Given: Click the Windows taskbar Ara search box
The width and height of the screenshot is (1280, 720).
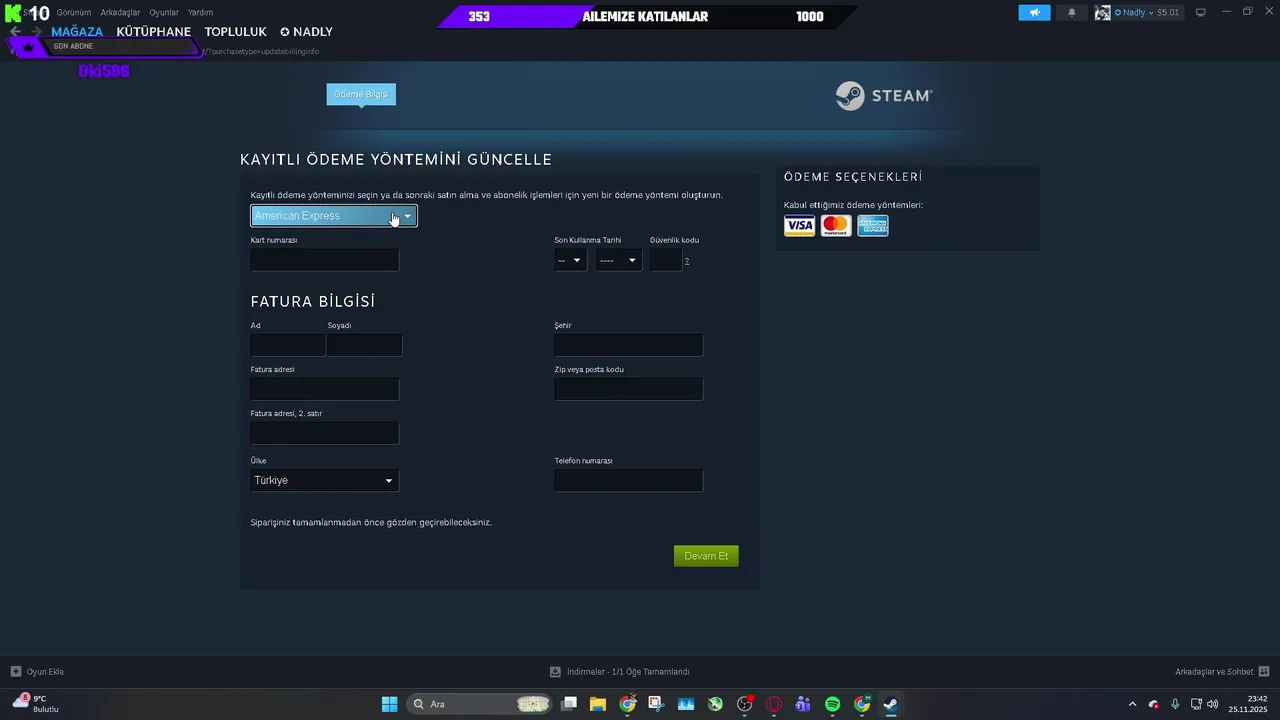Looking at the screenshot, I should click(x=480, y=704).
